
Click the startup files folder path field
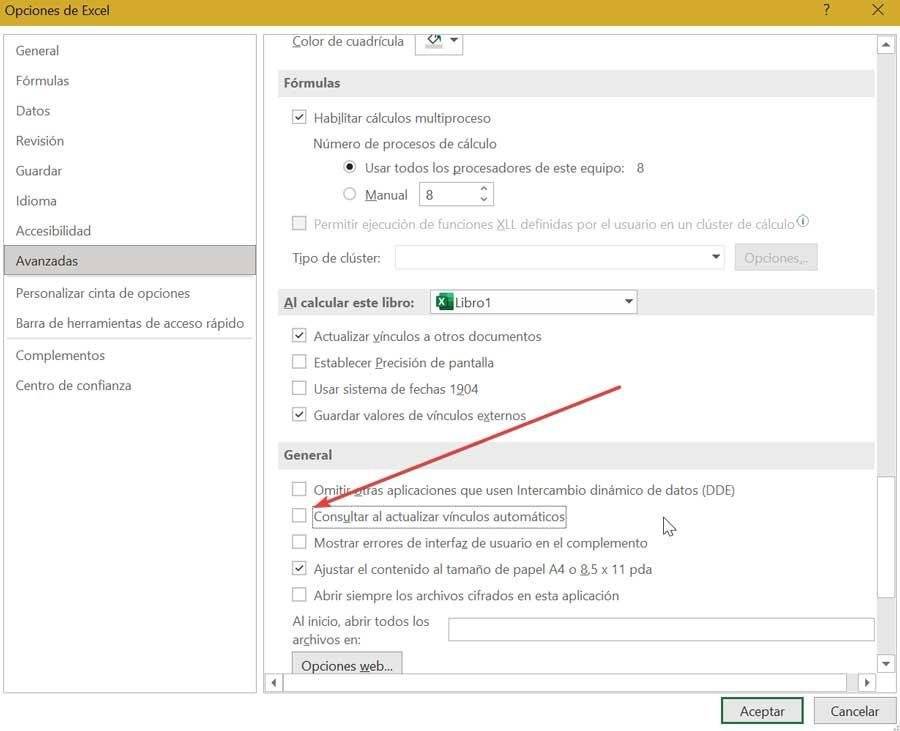660,629
